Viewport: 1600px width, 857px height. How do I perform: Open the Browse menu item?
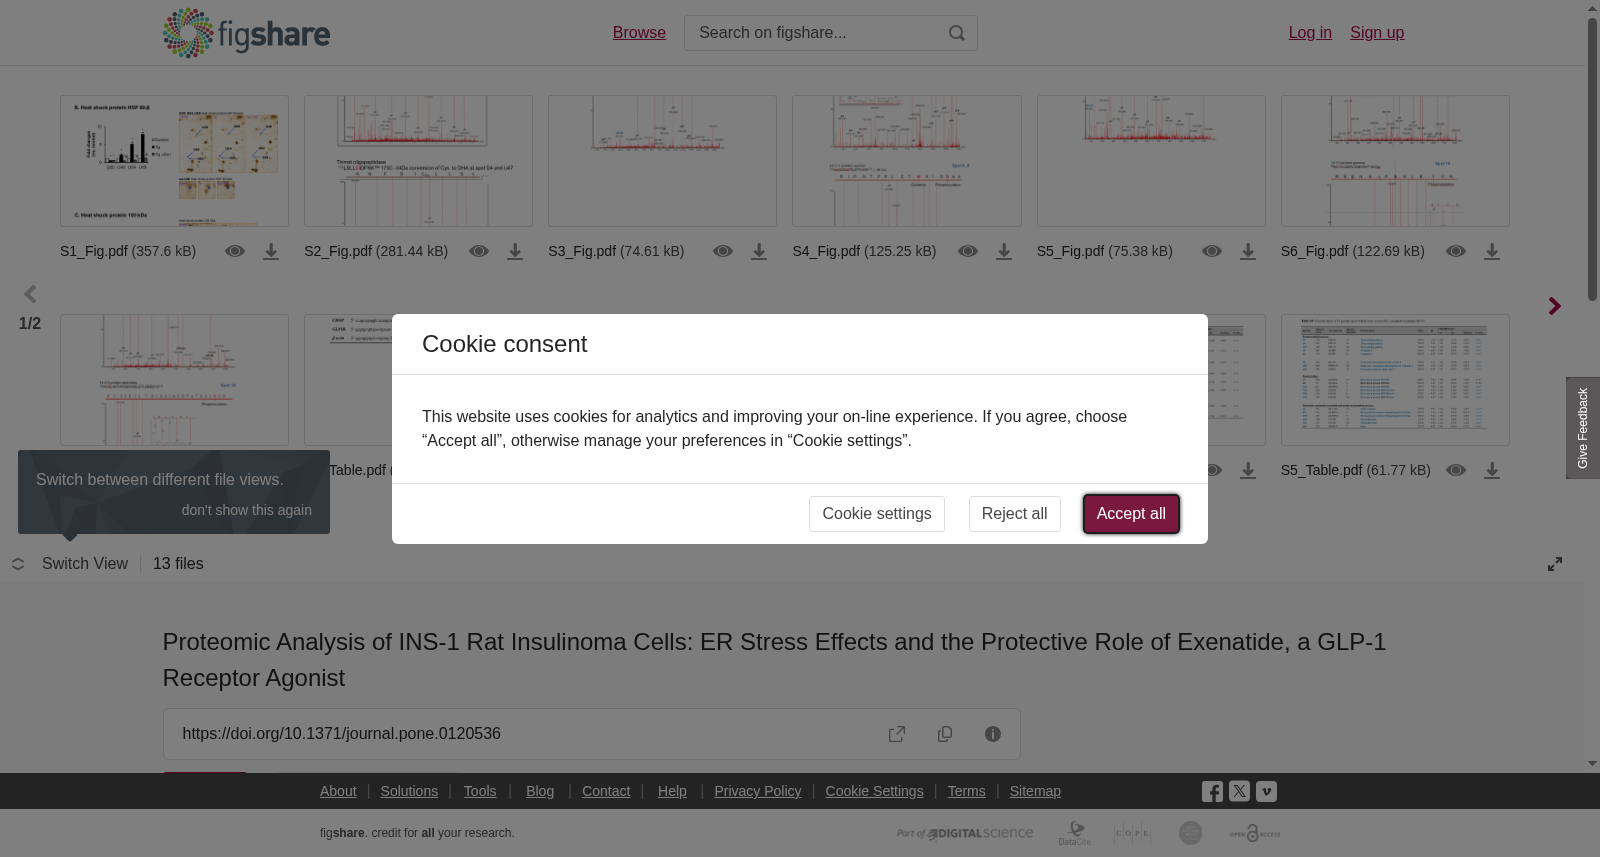coord(639,33)
